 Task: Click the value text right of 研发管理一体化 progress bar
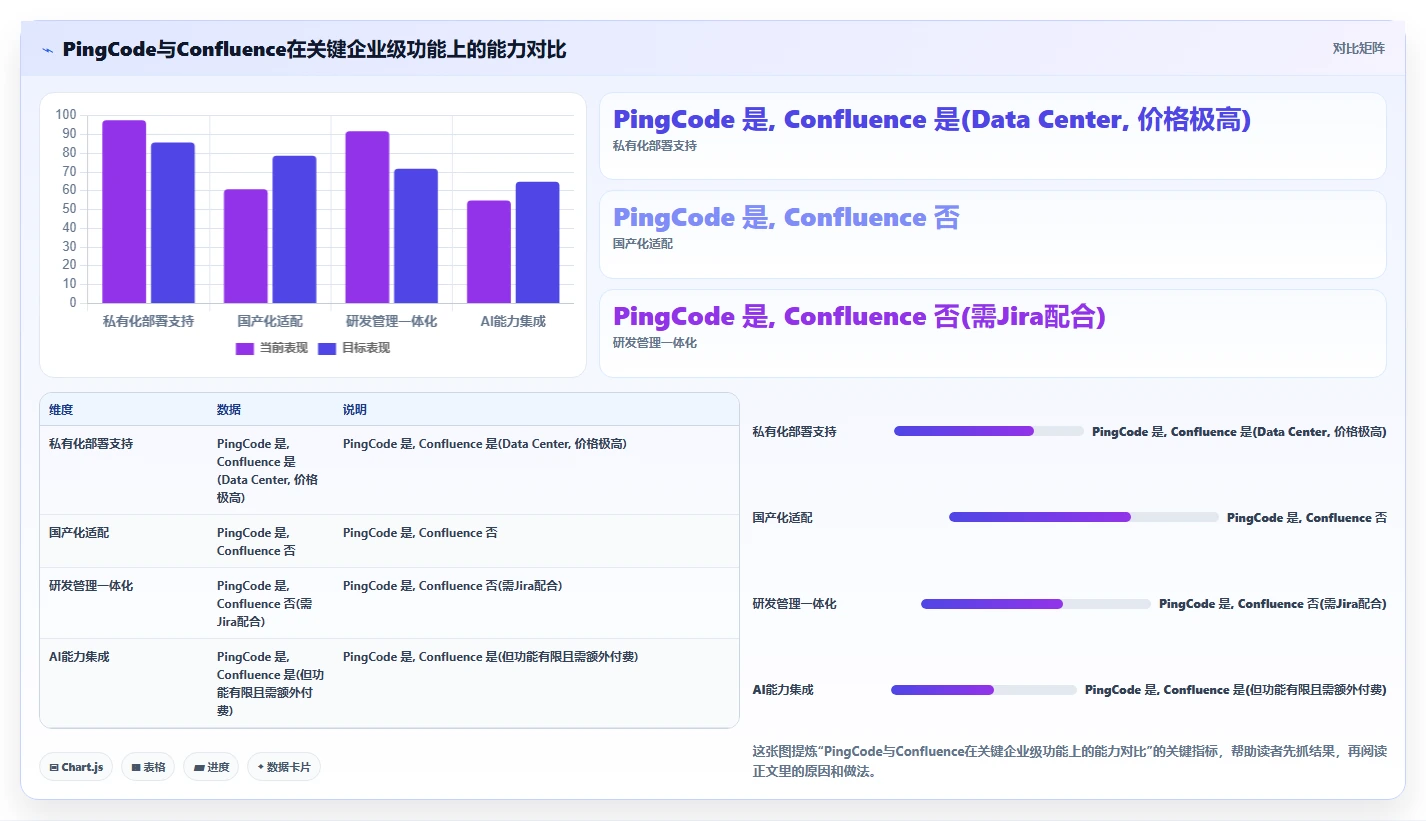click(x=1273, y=604)
